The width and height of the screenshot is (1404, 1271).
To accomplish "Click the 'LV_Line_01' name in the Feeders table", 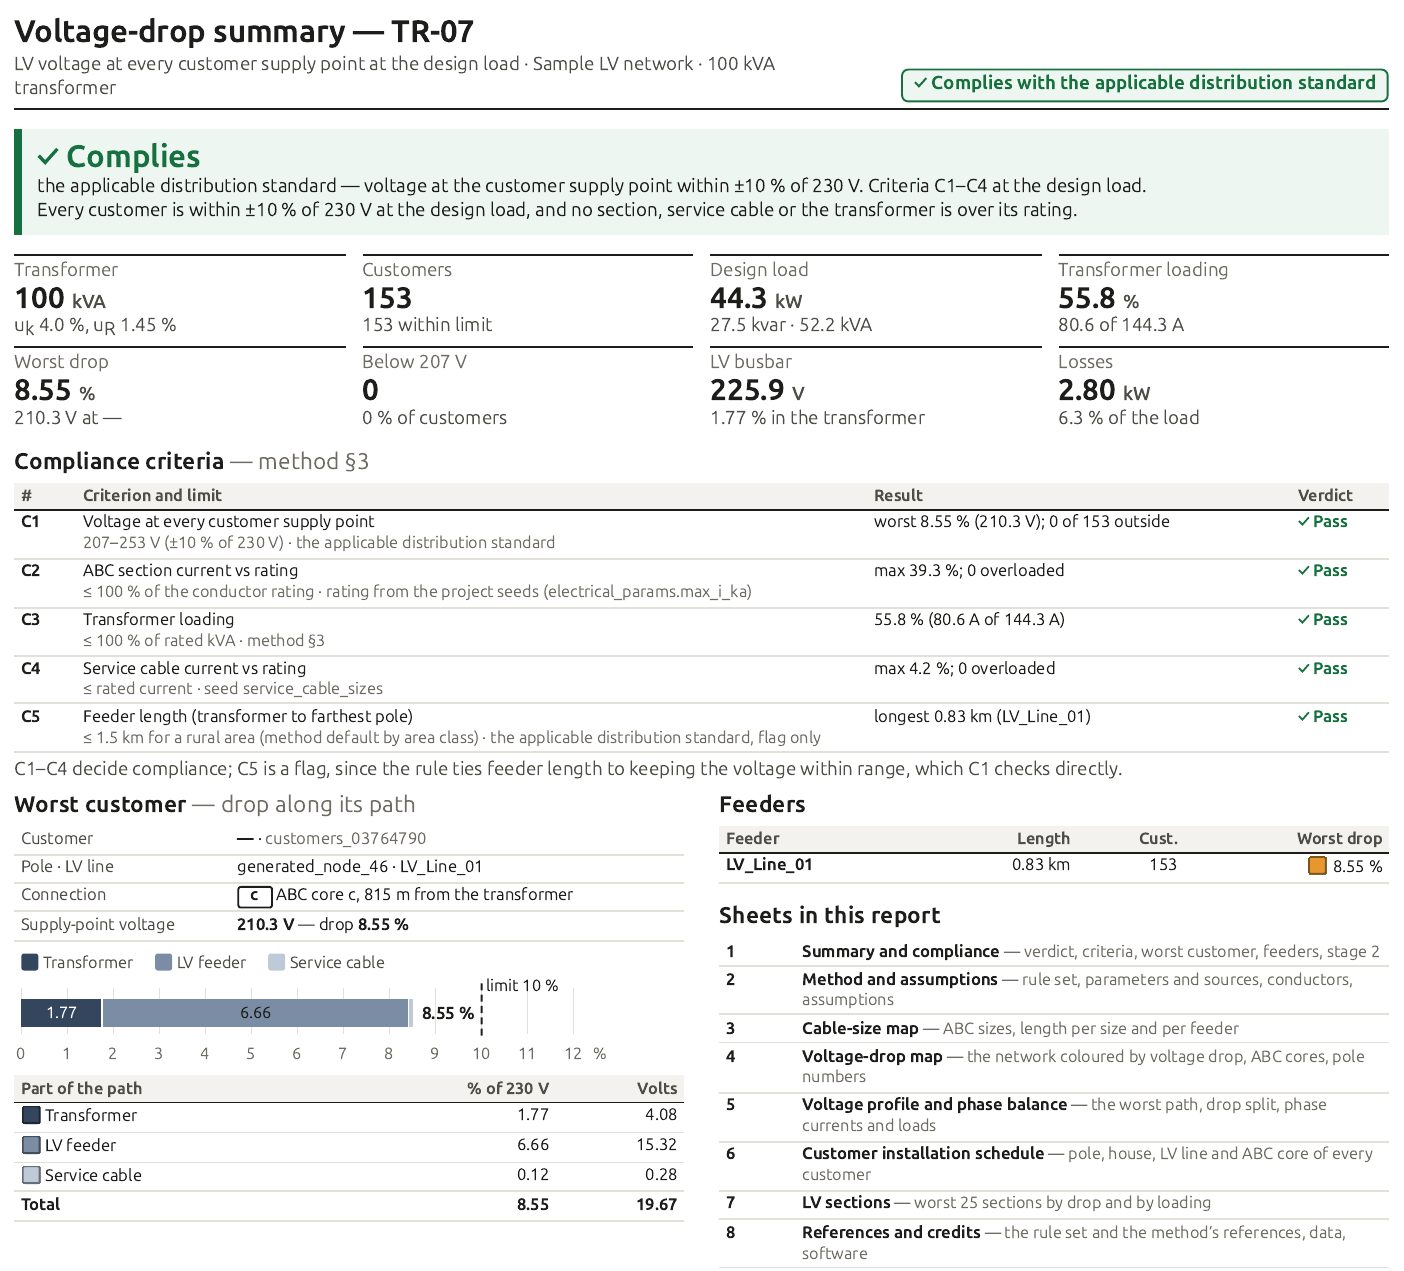I will coord(769,865).
